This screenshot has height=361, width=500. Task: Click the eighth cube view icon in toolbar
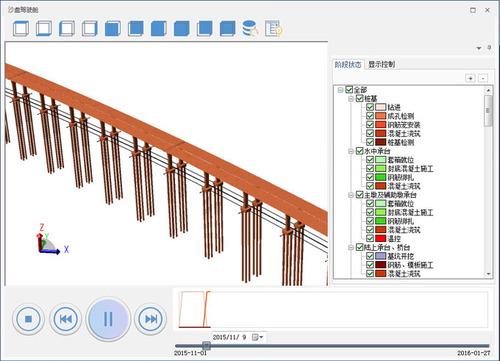click(182, 28)
